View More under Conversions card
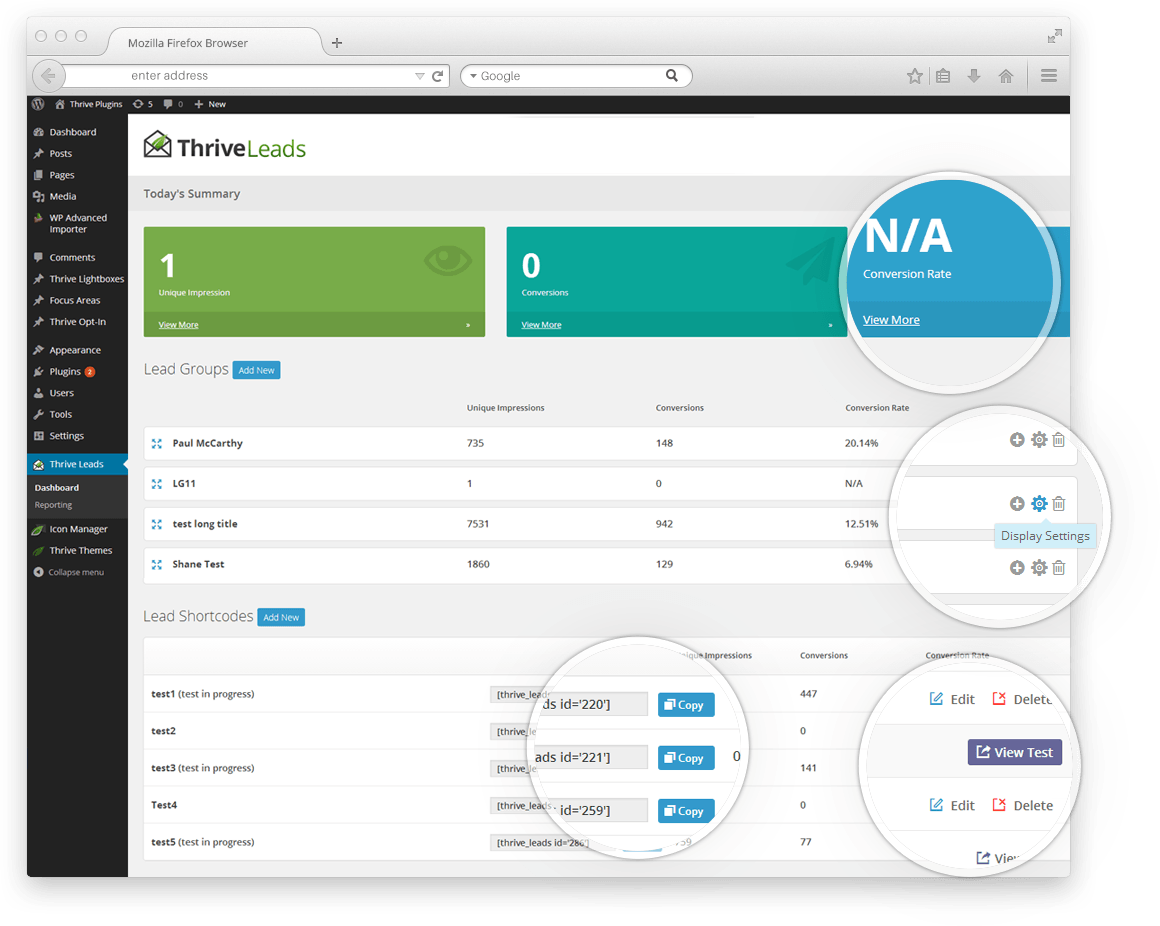The width and height of the screenshot is (1160, 926). (542, 325)
